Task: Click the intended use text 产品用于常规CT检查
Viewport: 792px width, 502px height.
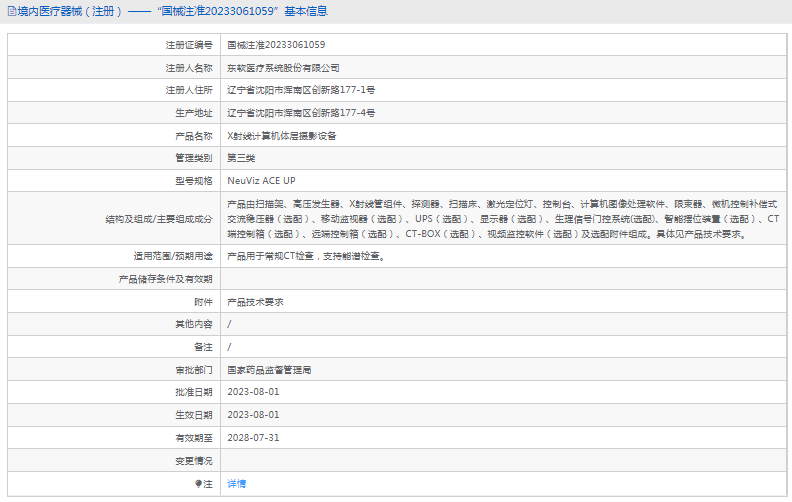Action: tap(307, 256)
